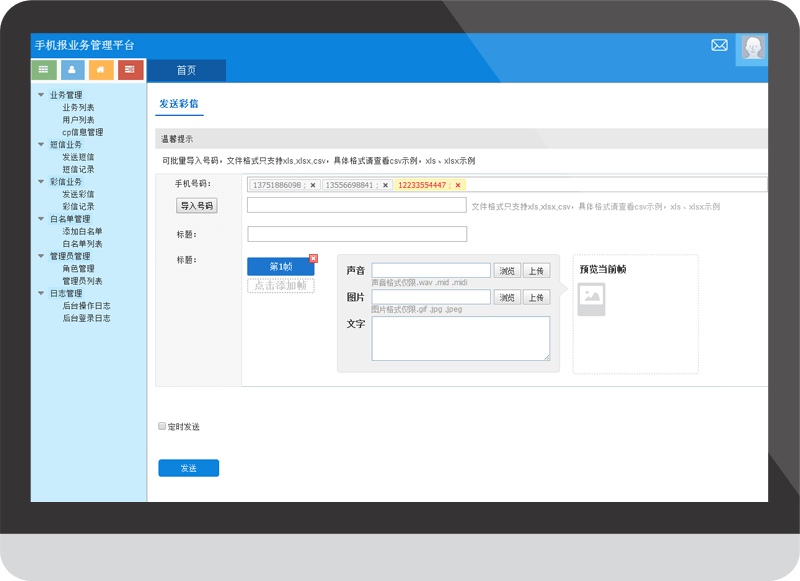Switch to the 首页 tab

point(186,70)
